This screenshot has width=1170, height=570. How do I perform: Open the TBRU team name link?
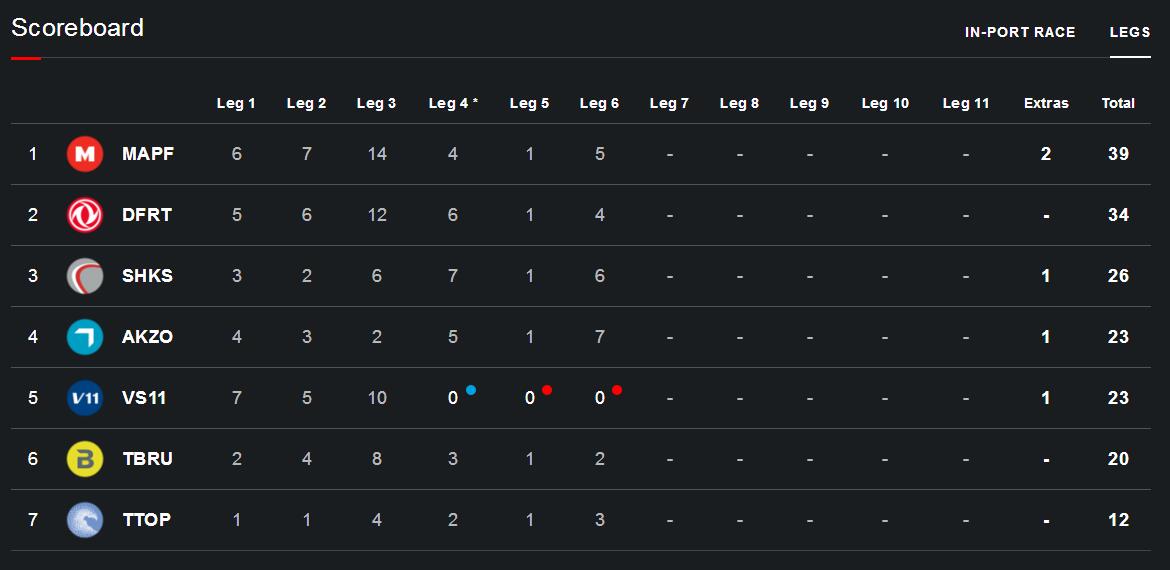coord(147,459)
